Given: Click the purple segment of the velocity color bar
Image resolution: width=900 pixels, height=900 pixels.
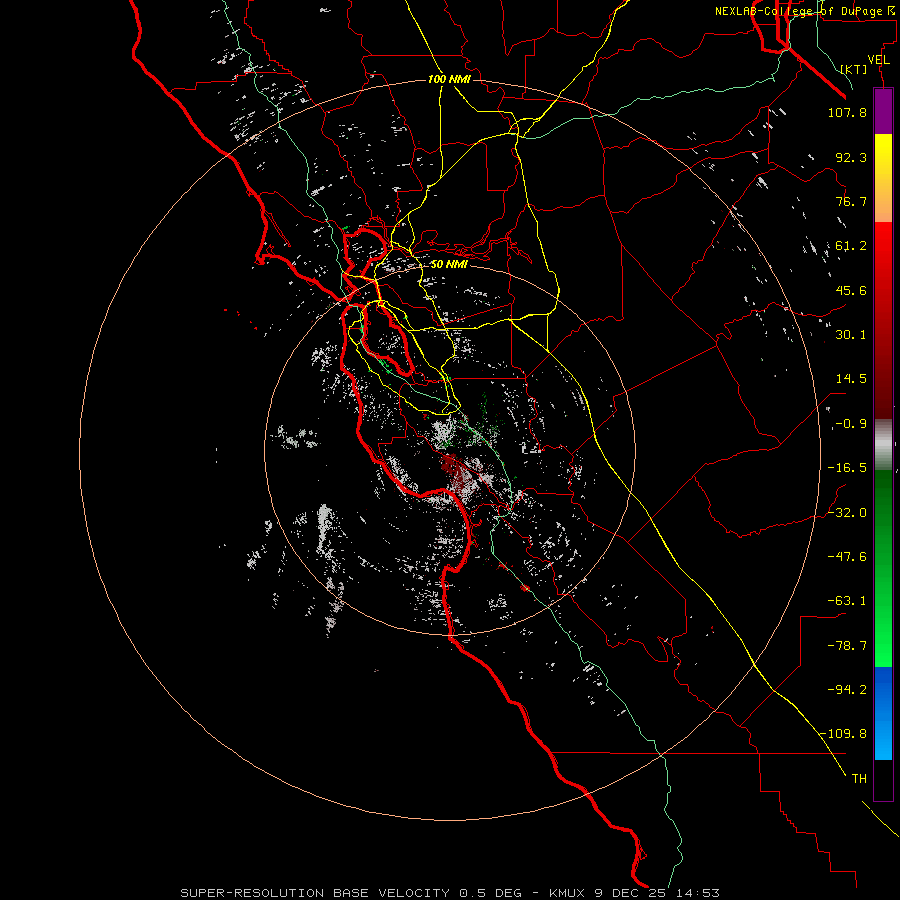Looking at the screenshot, I should (x=883, y=111).
